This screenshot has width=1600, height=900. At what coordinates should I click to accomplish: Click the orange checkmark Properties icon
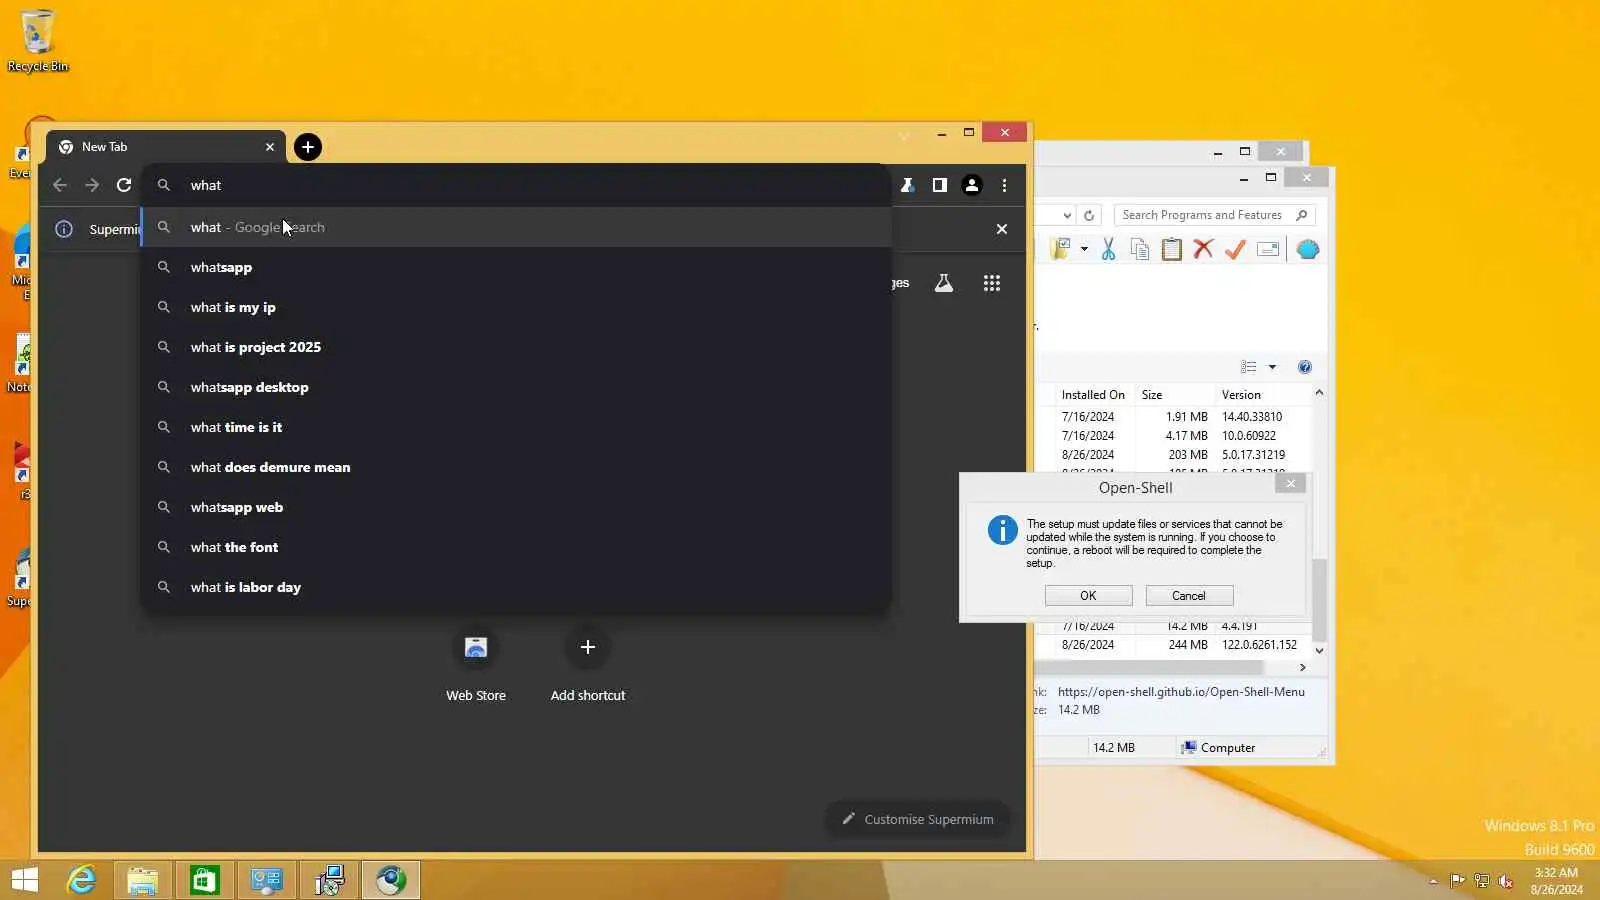point(1235,249)
